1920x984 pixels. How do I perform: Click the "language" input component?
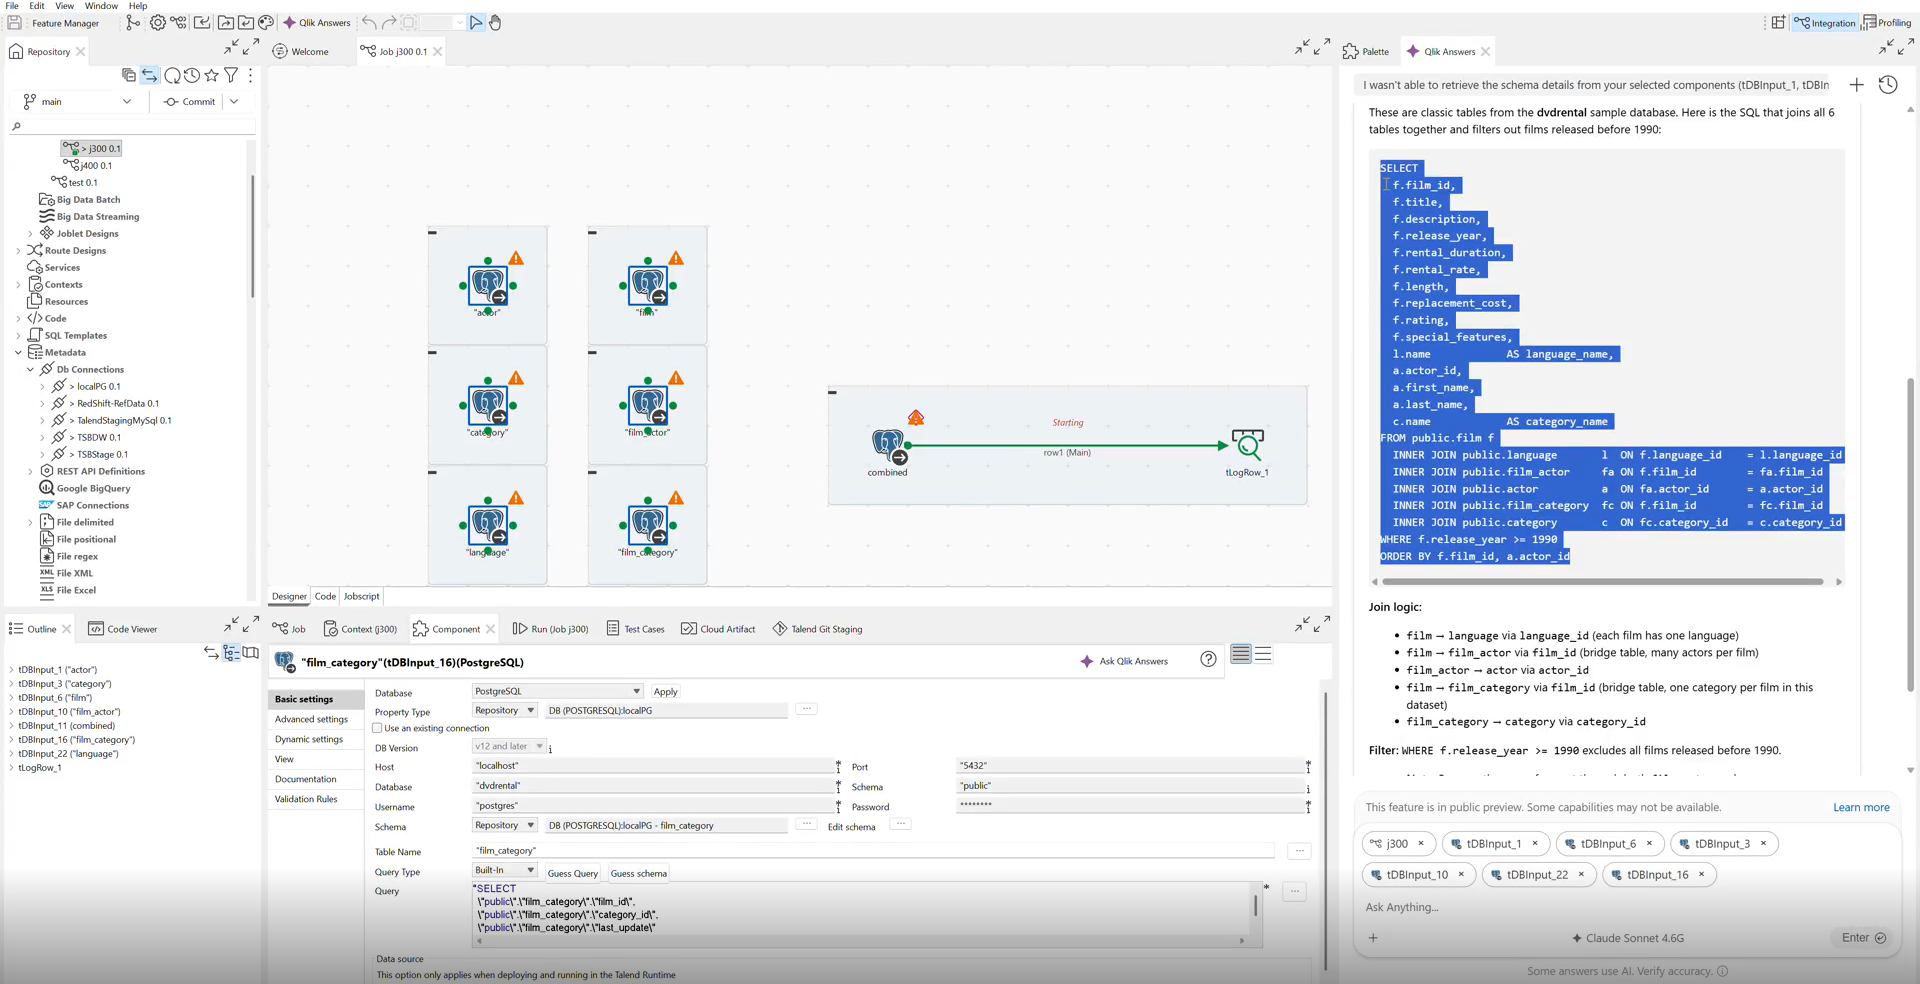point(488,525)
